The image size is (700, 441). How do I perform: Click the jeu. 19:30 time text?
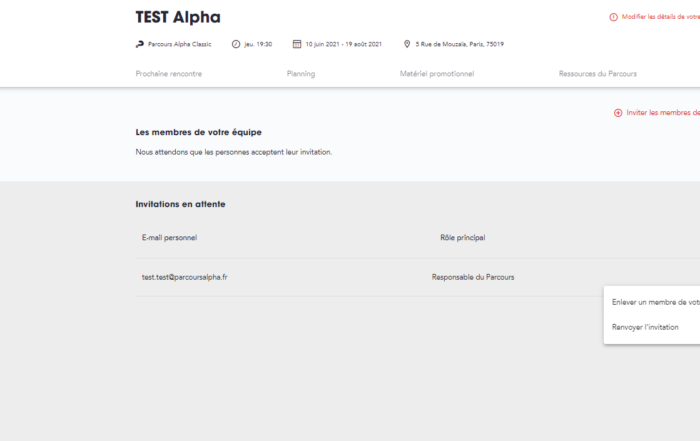coord(258,44)
